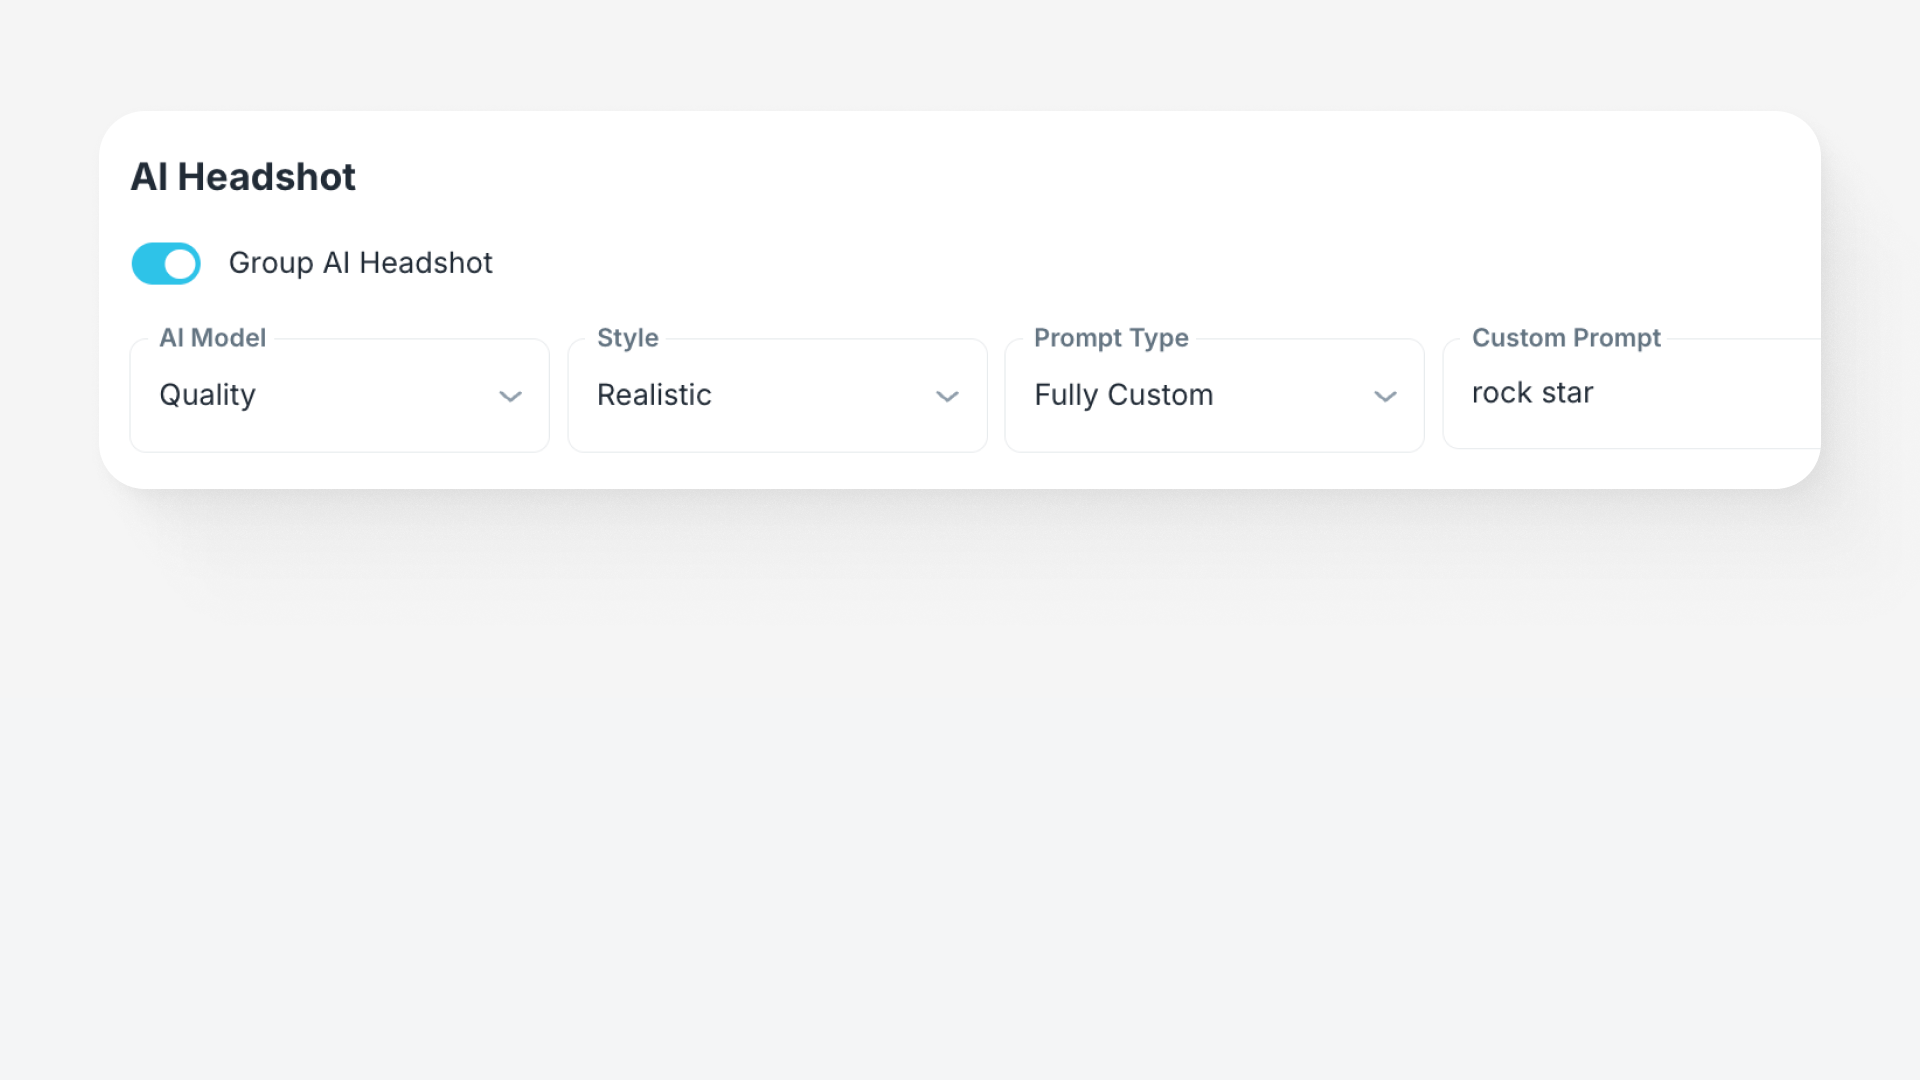
Task: Focus the Custom Prompt text field
Action: (x=1700, y=394)
